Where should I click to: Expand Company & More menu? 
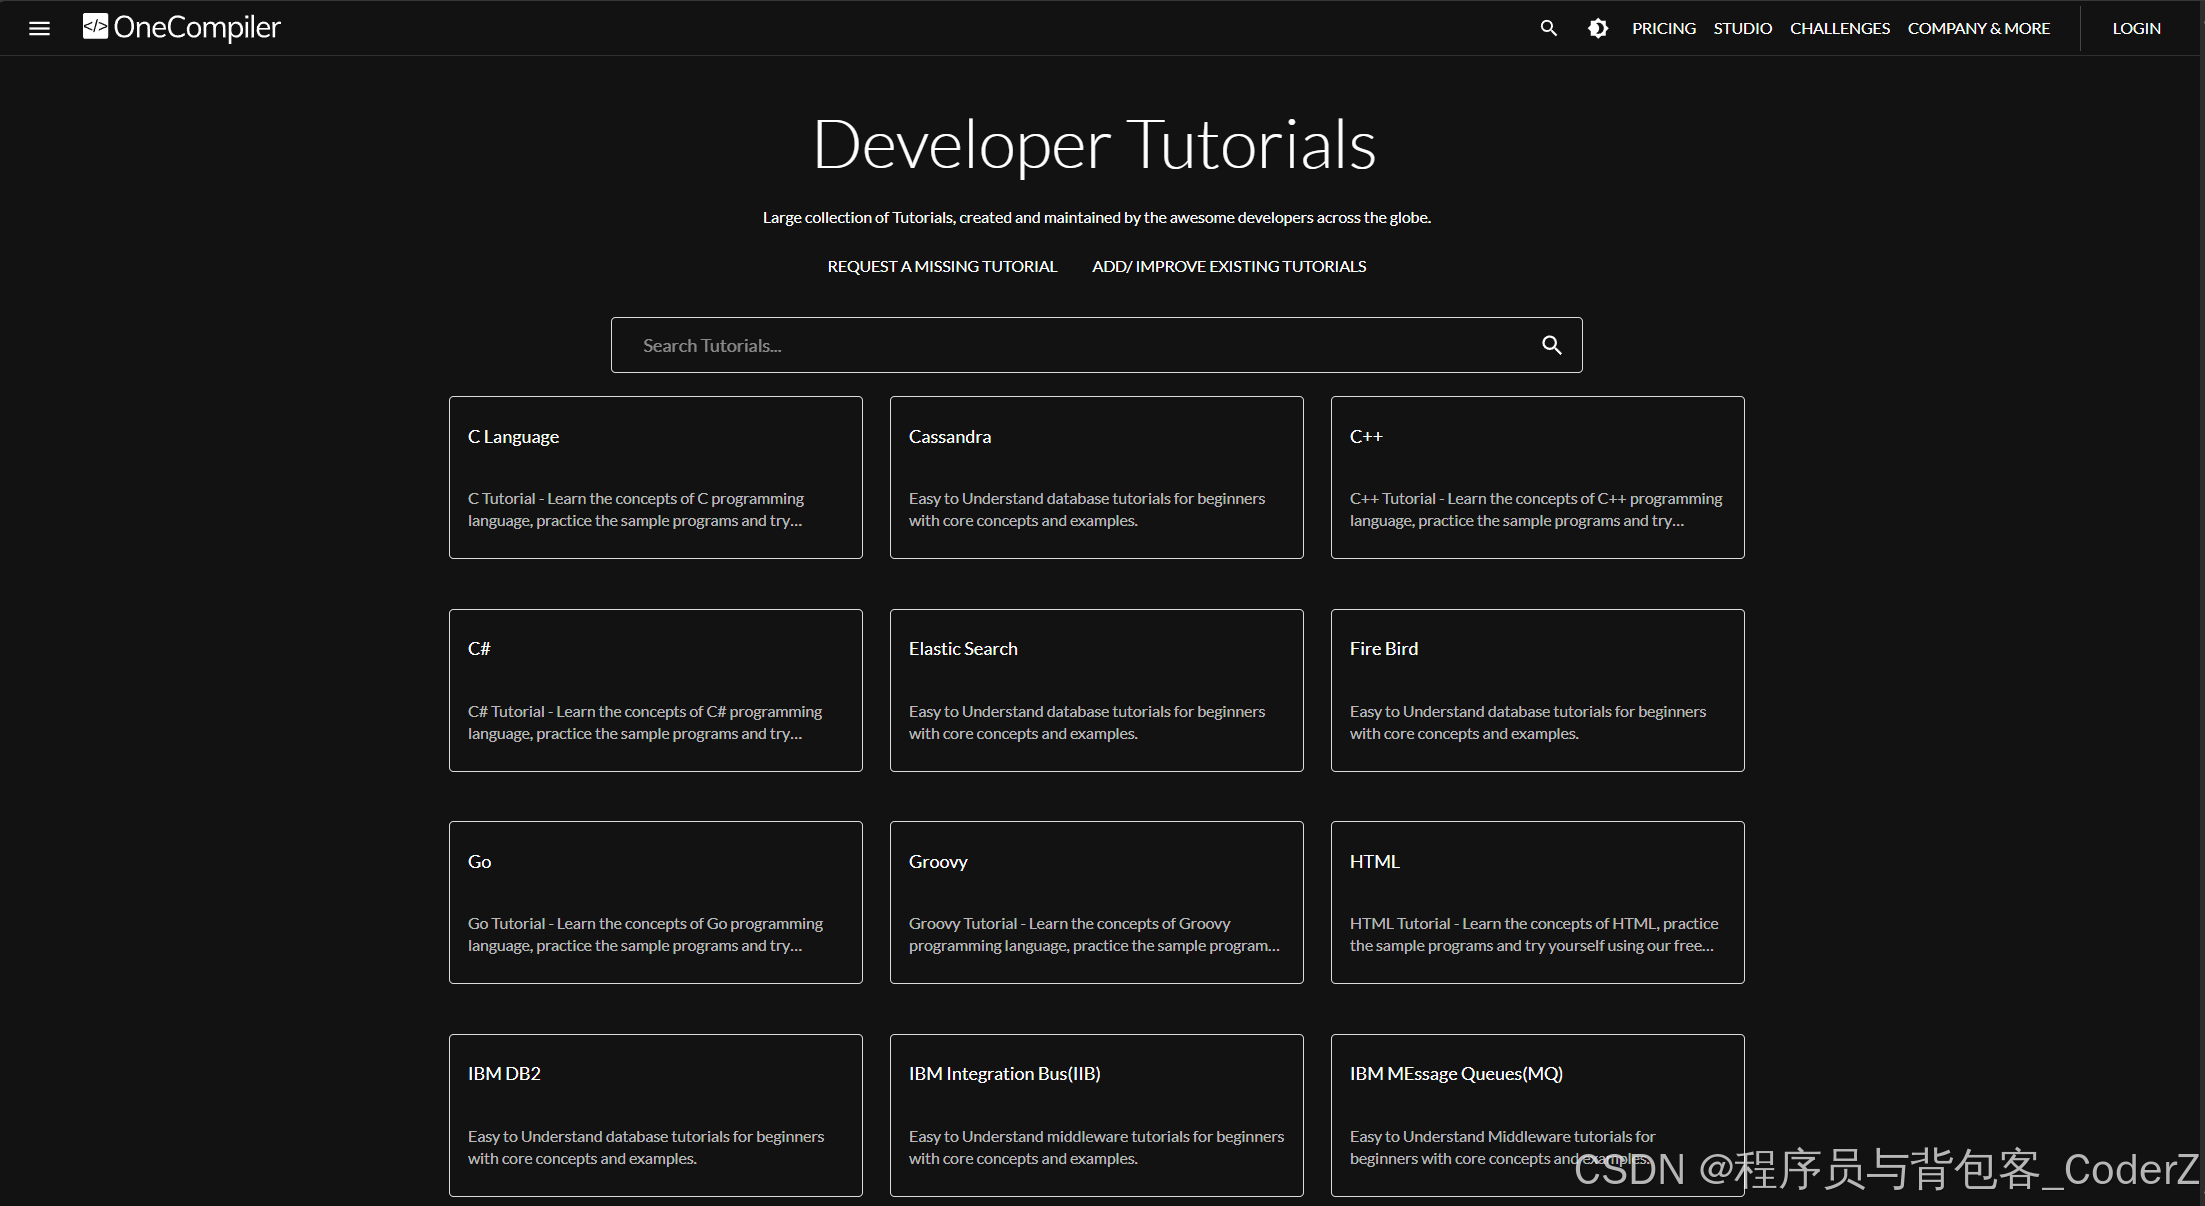(x=1978, y=28)
